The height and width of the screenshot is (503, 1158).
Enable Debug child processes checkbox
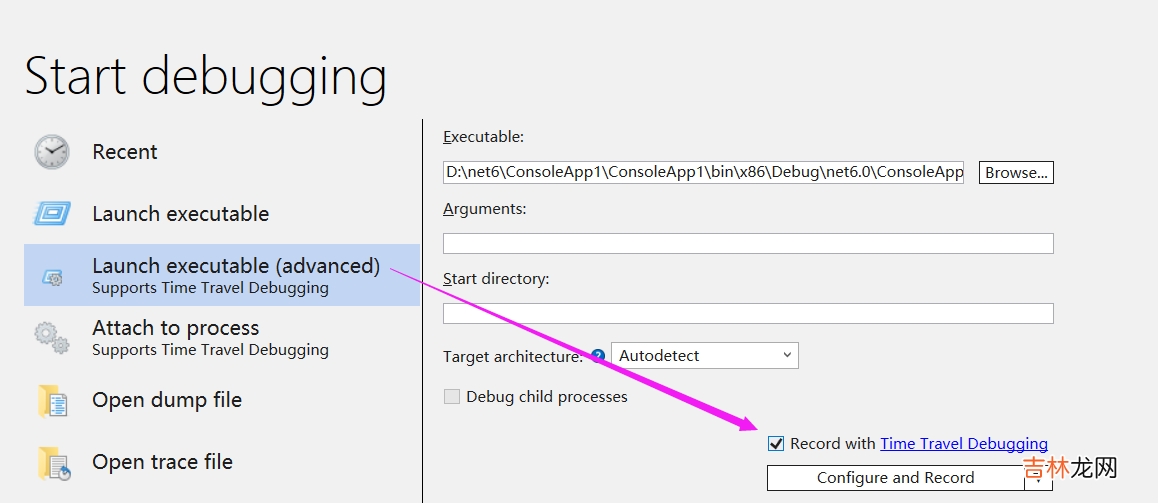pyautogui.click(x=451, y=397)
